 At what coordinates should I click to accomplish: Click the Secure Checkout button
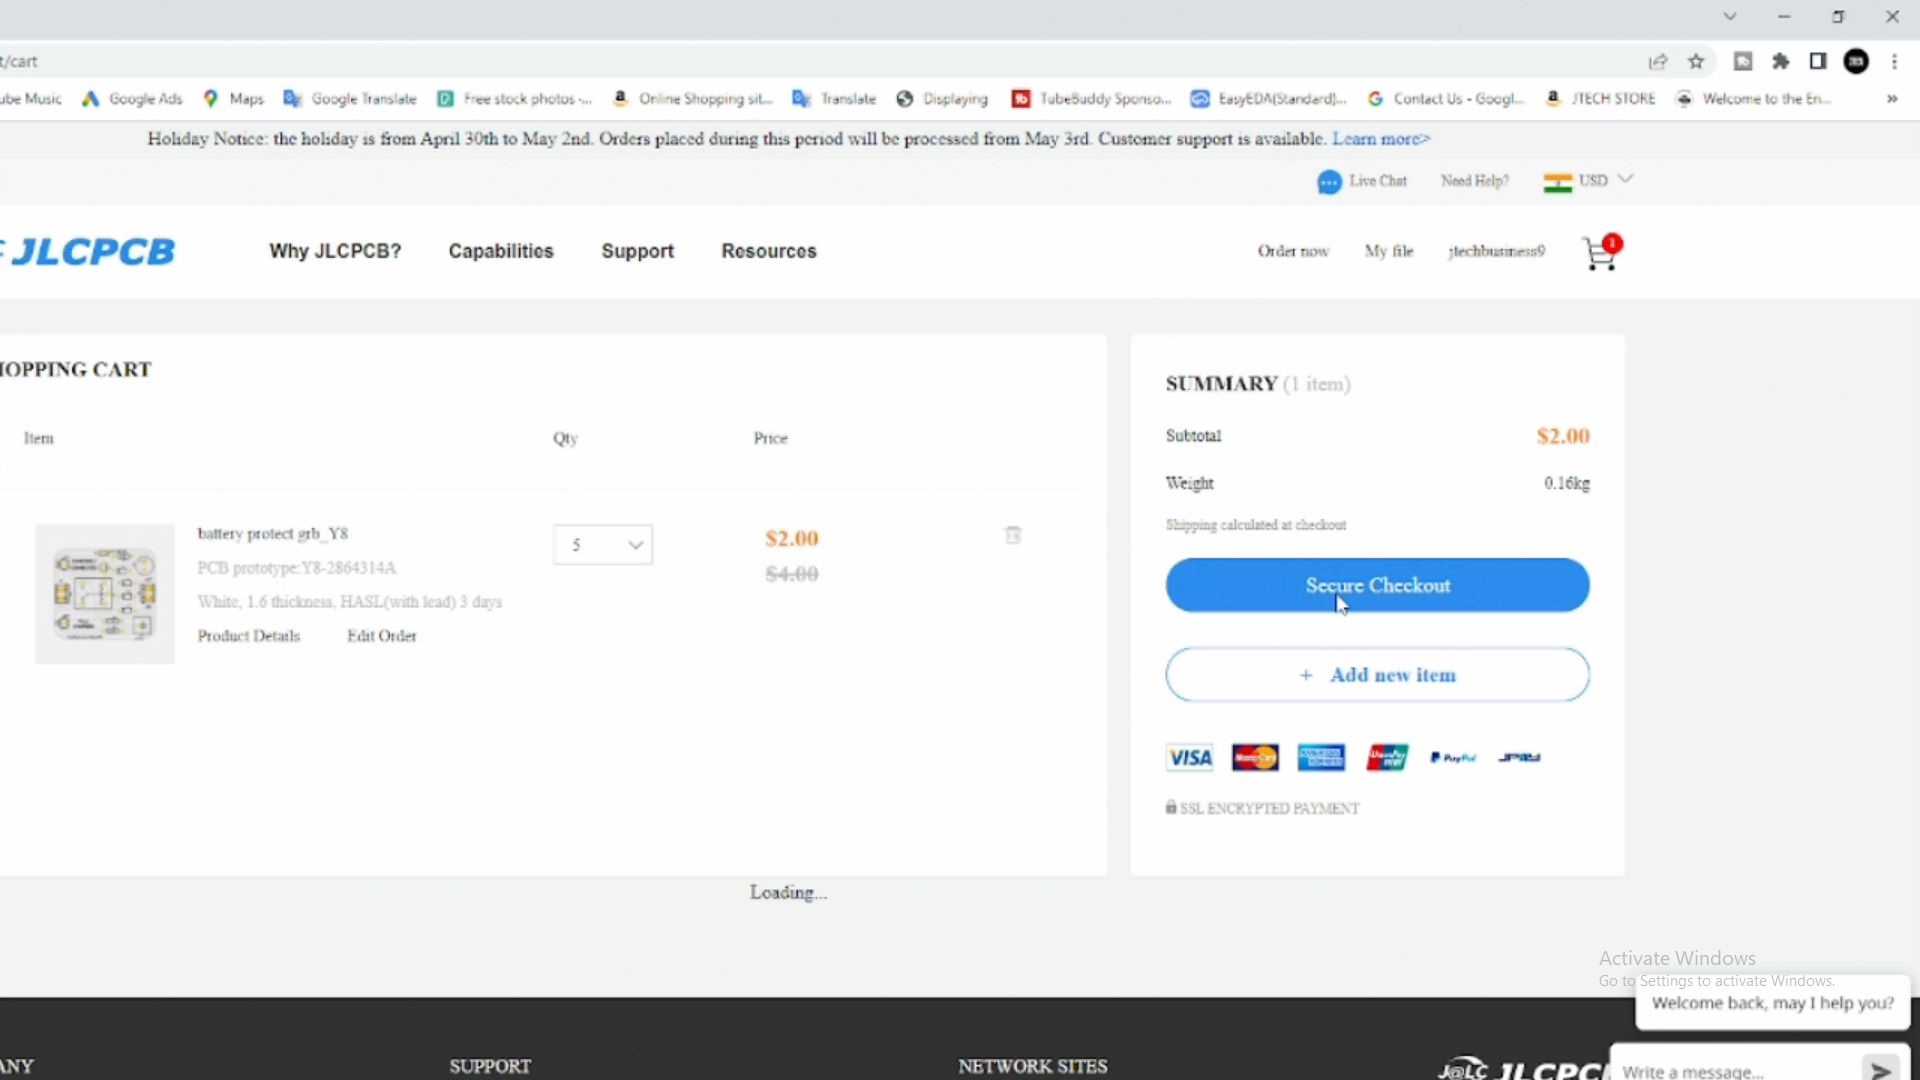tap(1377, 585)
